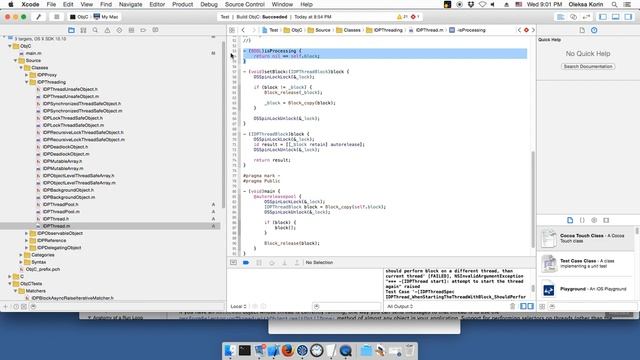Select the Object library icon
Image resolution: width=640 pixels, height=360 pixels.
(594, 220)
